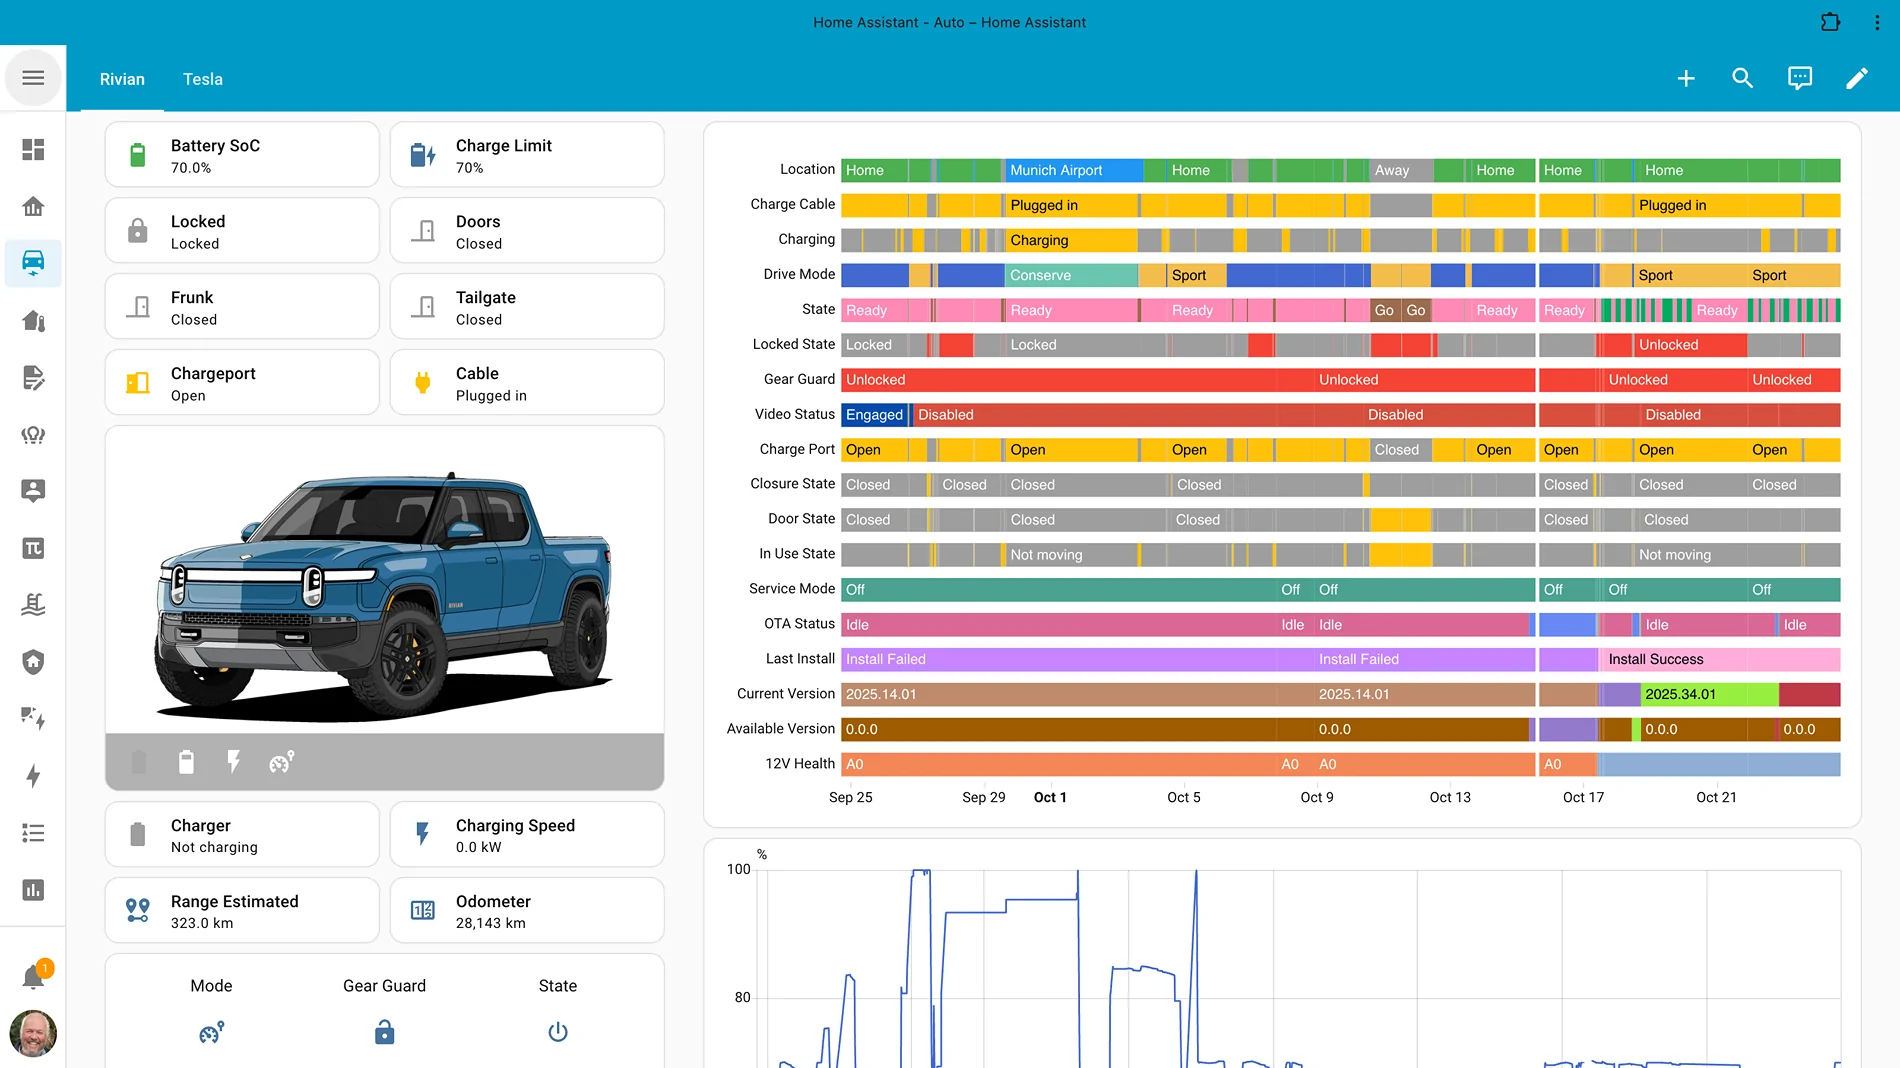Screen dimensions: 1900x1068
Task: Open the hamburger sidebar menu
Action: [x=33, y=78]
